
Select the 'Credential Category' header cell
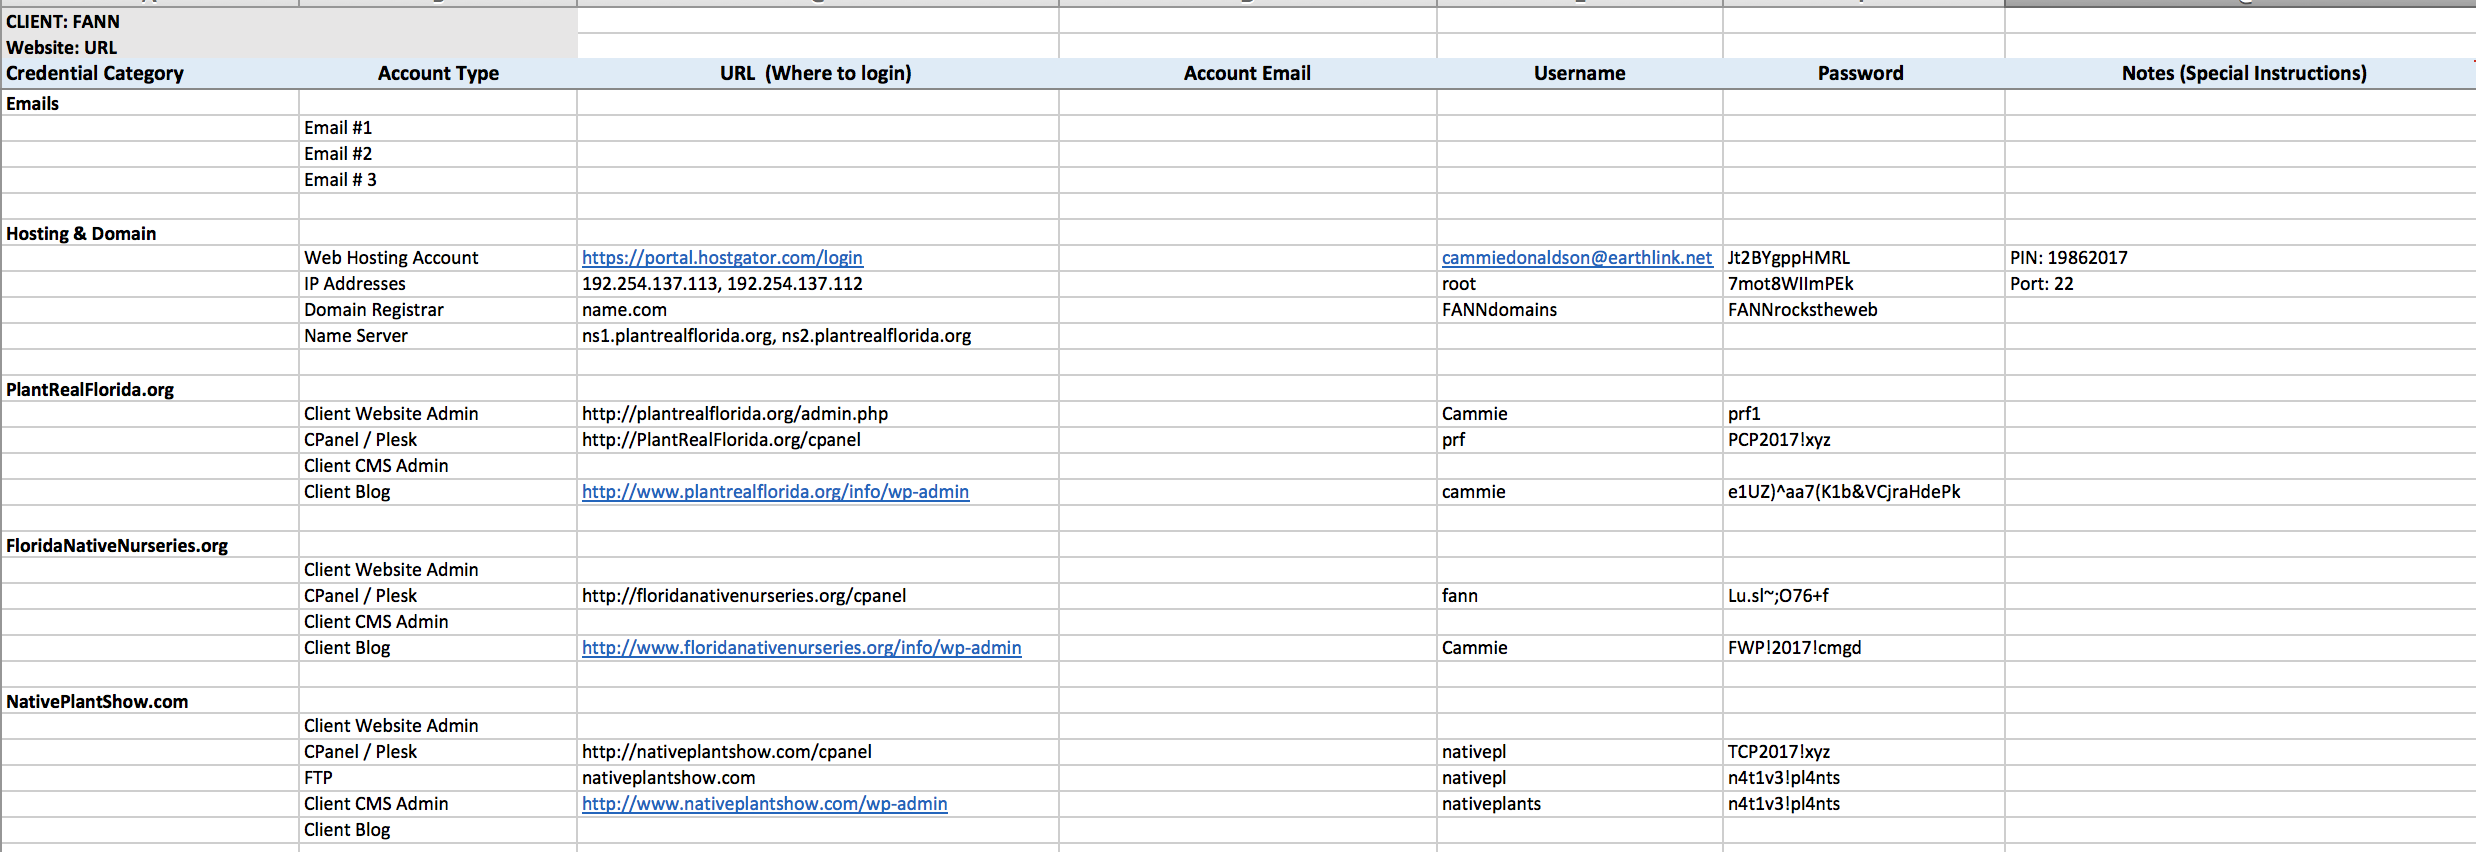[95, 74]
